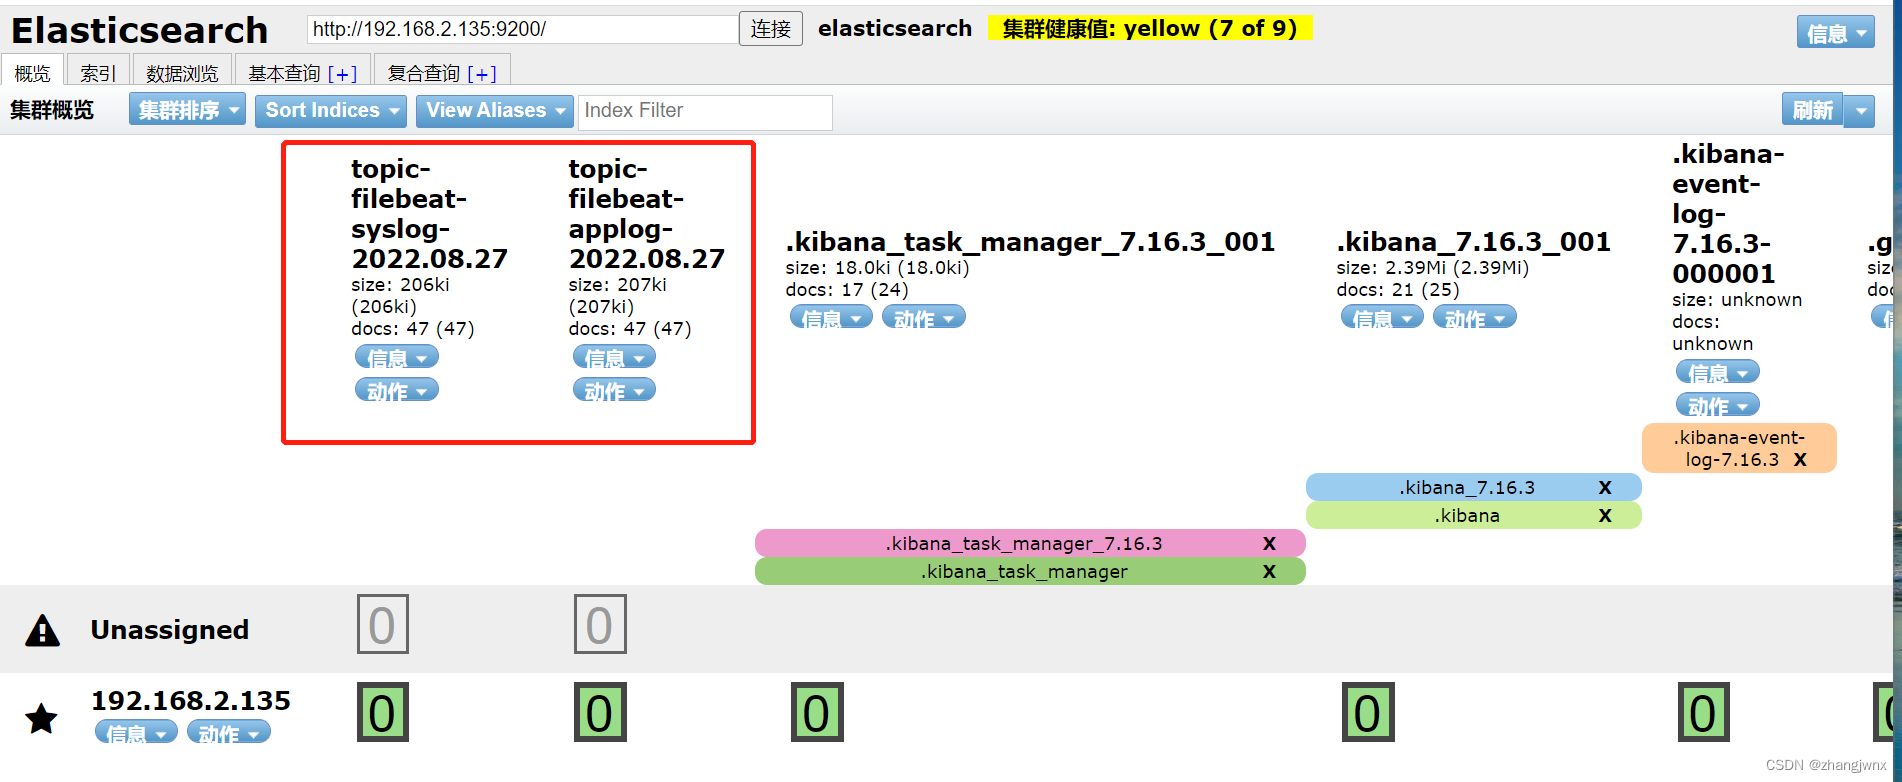
Task: Click 'size: 2.39Mi (2.39Mi)' under .kibana_7.16.3_001
Action: tap(1432, 268)
